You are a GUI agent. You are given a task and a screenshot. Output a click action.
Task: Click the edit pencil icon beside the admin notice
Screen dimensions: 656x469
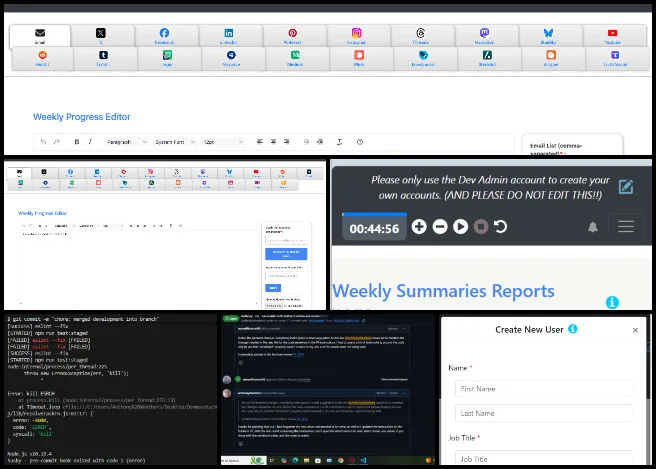pyautogui.click(x=626, y=186)
